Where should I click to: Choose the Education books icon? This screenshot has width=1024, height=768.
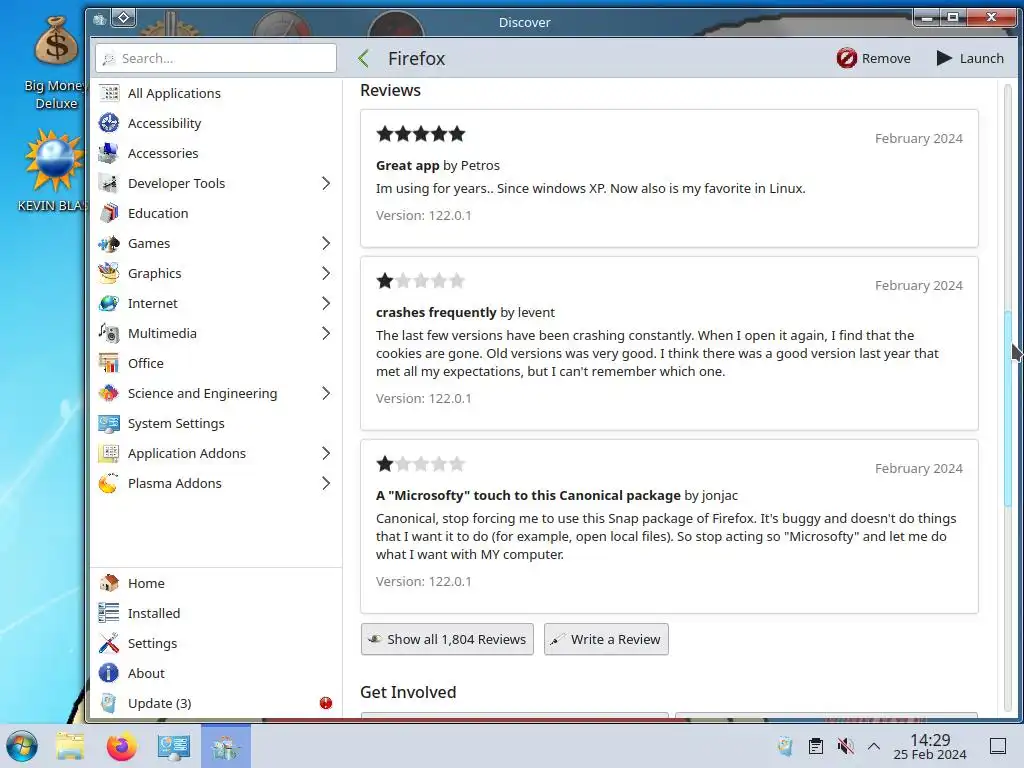tap(109, 214)
